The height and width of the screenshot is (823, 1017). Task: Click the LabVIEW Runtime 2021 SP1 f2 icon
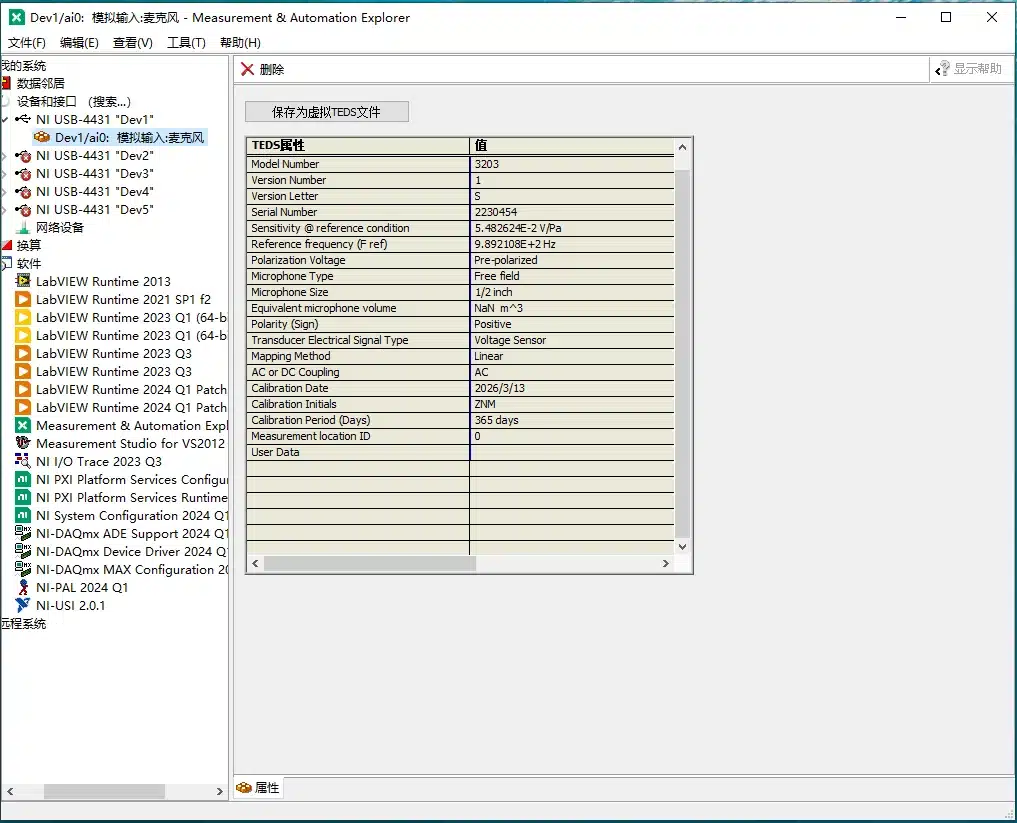23,300
